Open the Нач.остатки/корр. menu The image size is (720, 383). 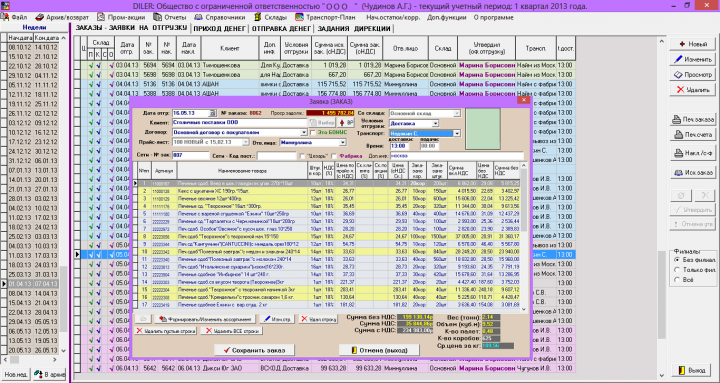[x=393, y=17]
